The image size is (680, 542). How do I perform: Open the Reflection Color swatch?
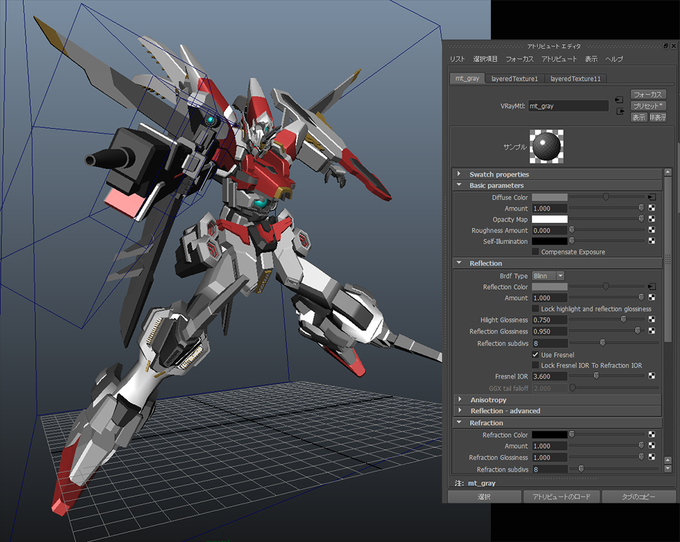tap(549, 287)
